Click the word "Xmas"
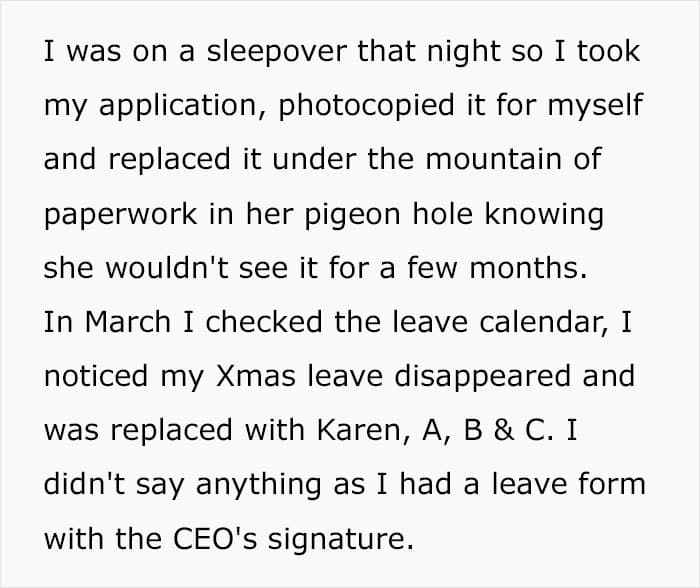 (x=255, y=376)
